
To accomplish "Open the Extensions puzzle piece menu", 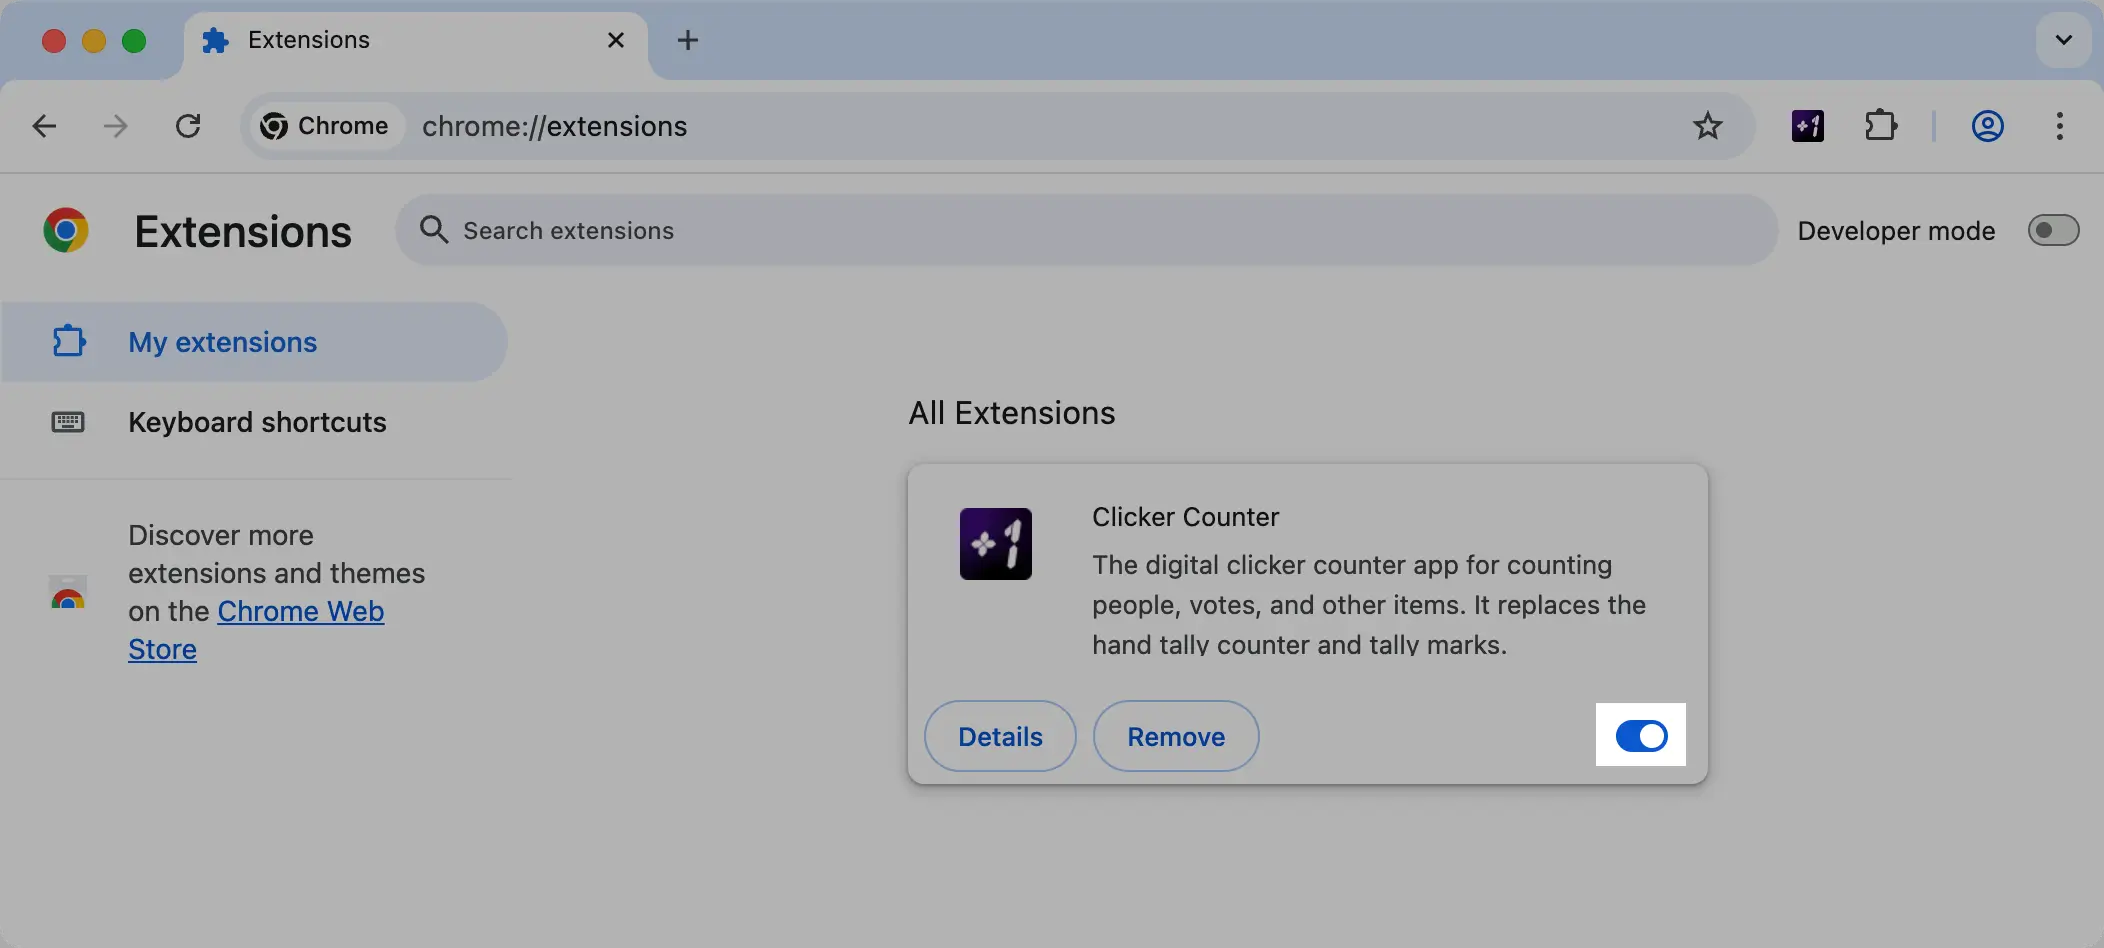I will (x=1880, y=126).
